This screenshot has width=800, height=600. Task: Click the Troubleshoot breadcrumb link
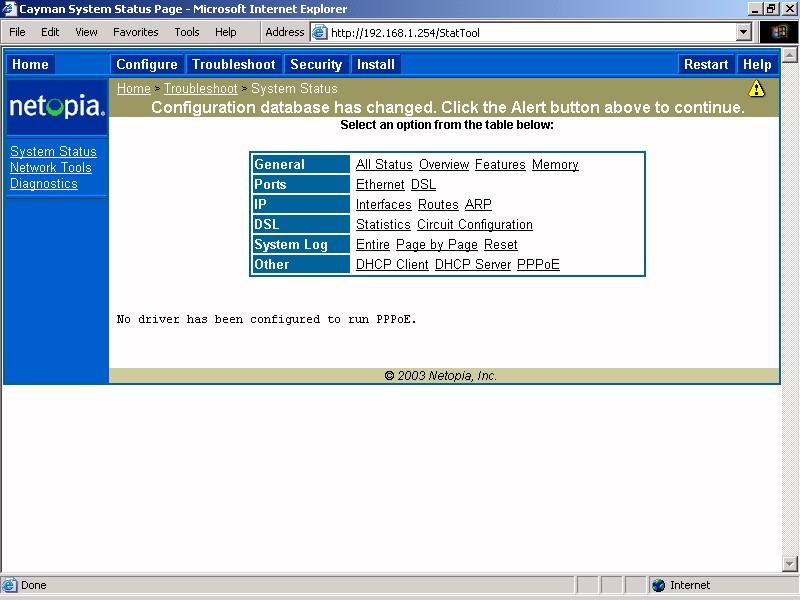pos(201,88)
